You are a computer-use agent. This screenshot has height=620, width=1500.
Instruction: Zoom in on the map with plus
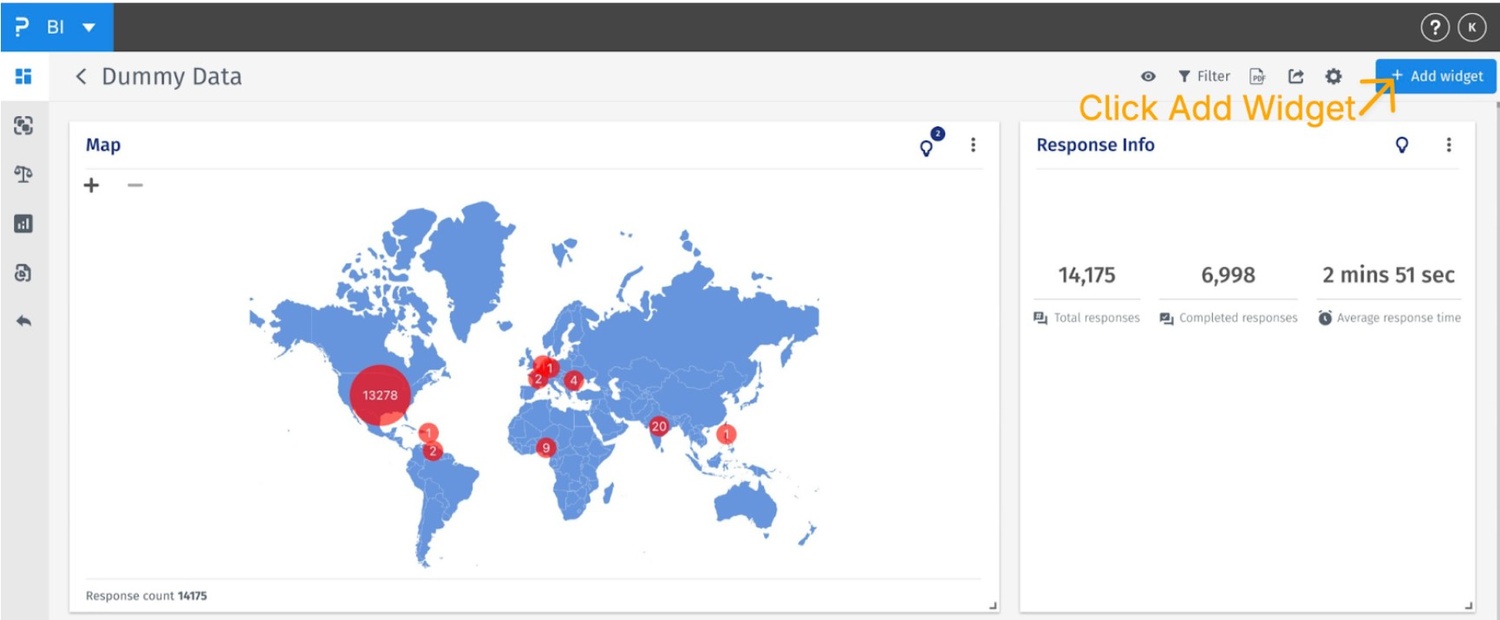tap(91, 185)
